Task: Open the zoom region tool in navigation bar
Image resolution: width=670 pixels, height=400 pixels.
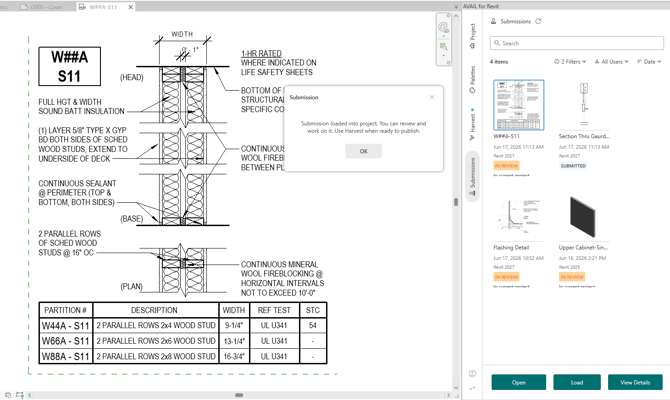Action: click(x=443, y=46)
